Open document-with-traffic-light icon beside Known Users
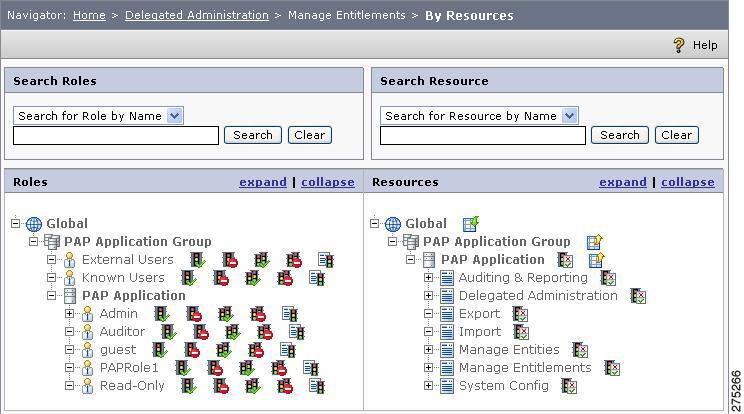 [316, 278]
